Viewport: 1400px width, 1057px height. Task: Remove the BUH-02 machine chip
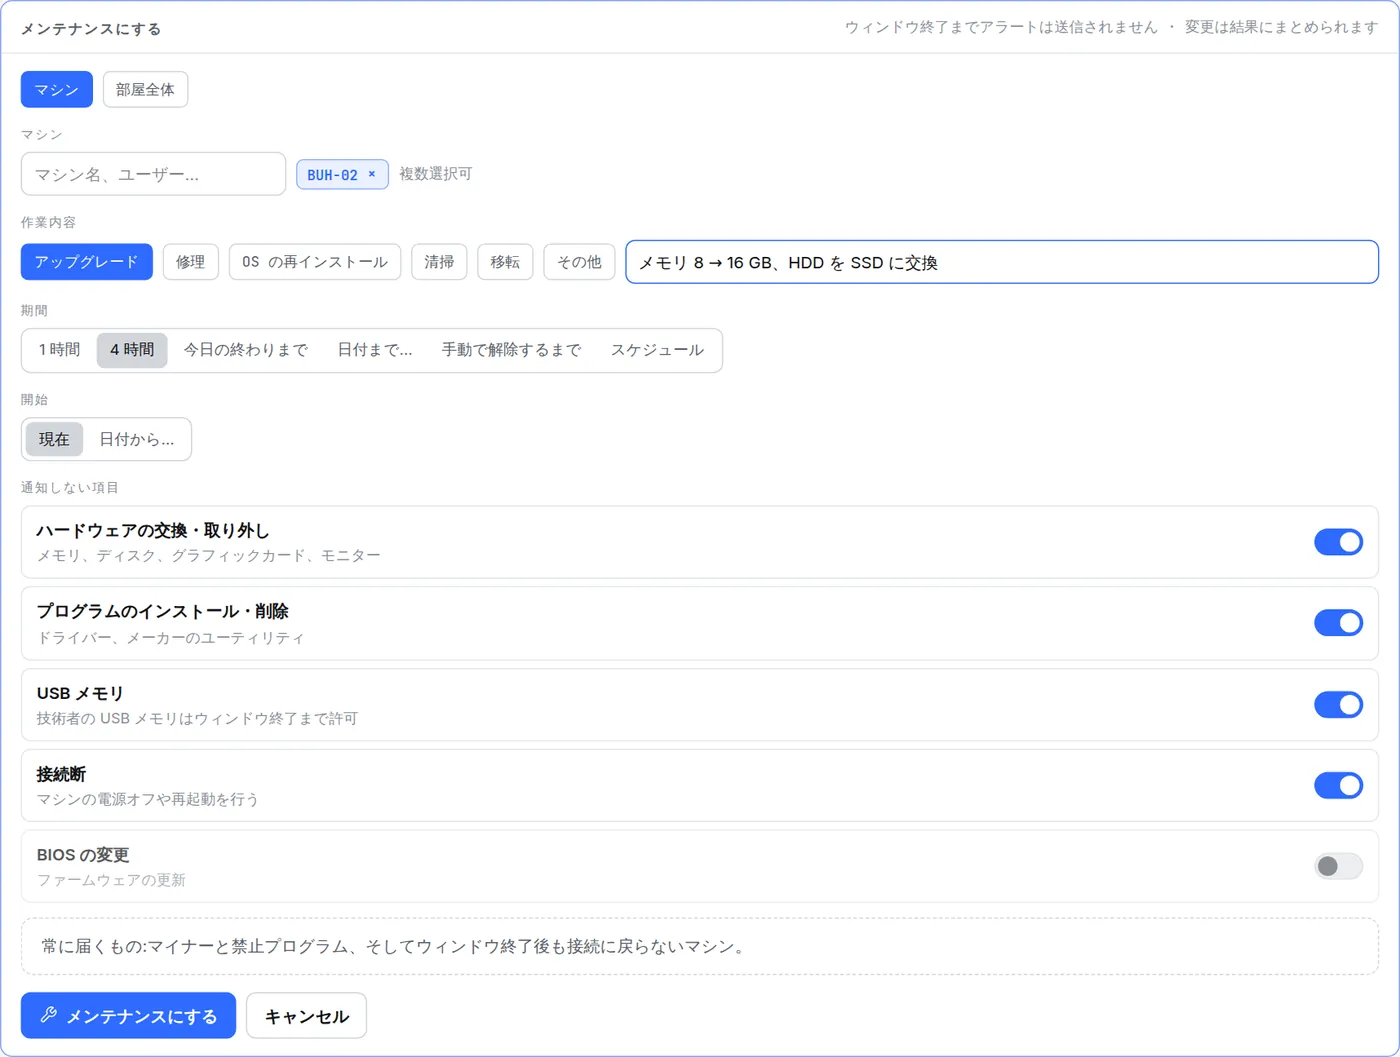[x=372, y=174]
